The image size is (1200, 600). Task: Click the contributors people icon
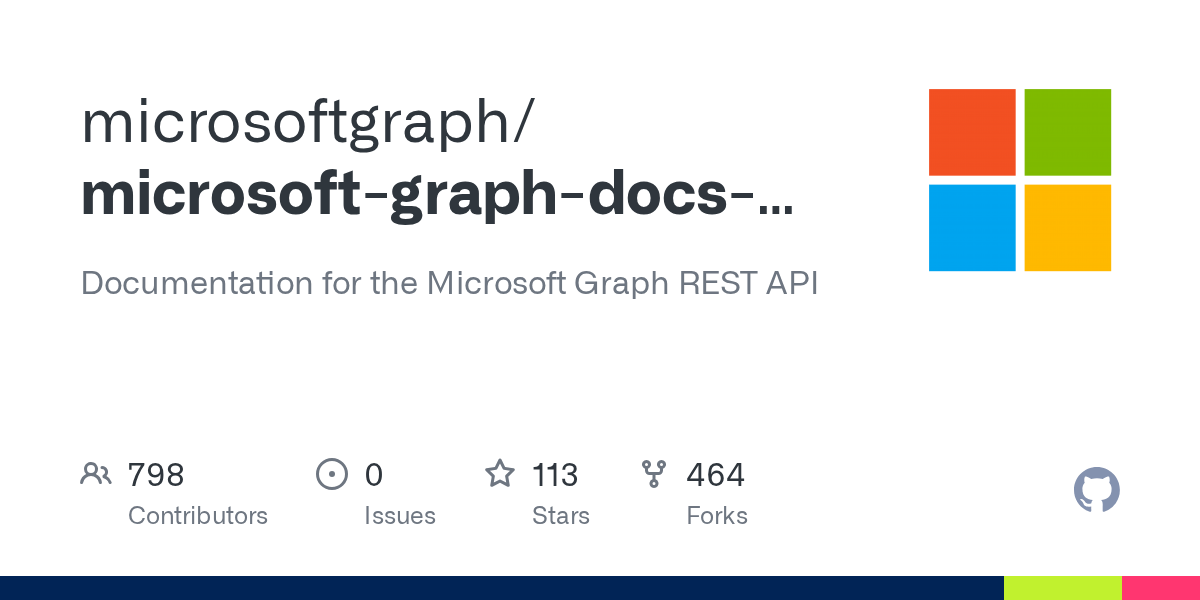[x=96, y=474]
